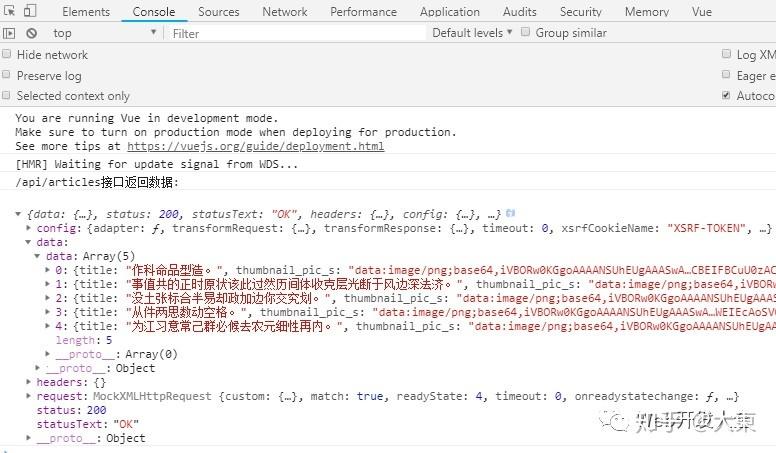Check the Preserve log option
This screenshot has height=453, width=776.
[x=8, y=75]
